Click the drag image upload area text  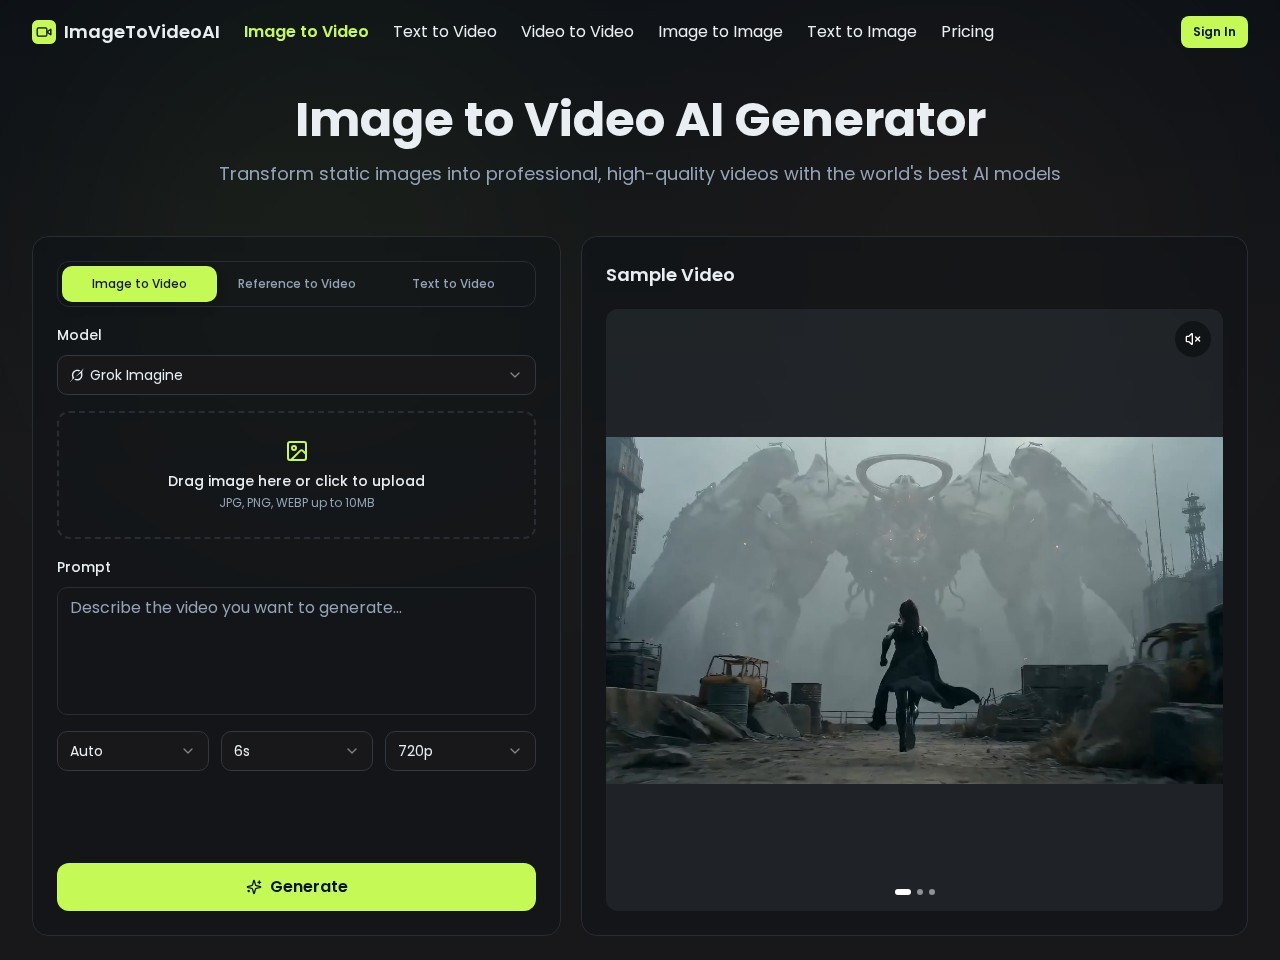[x=296, y=481]
